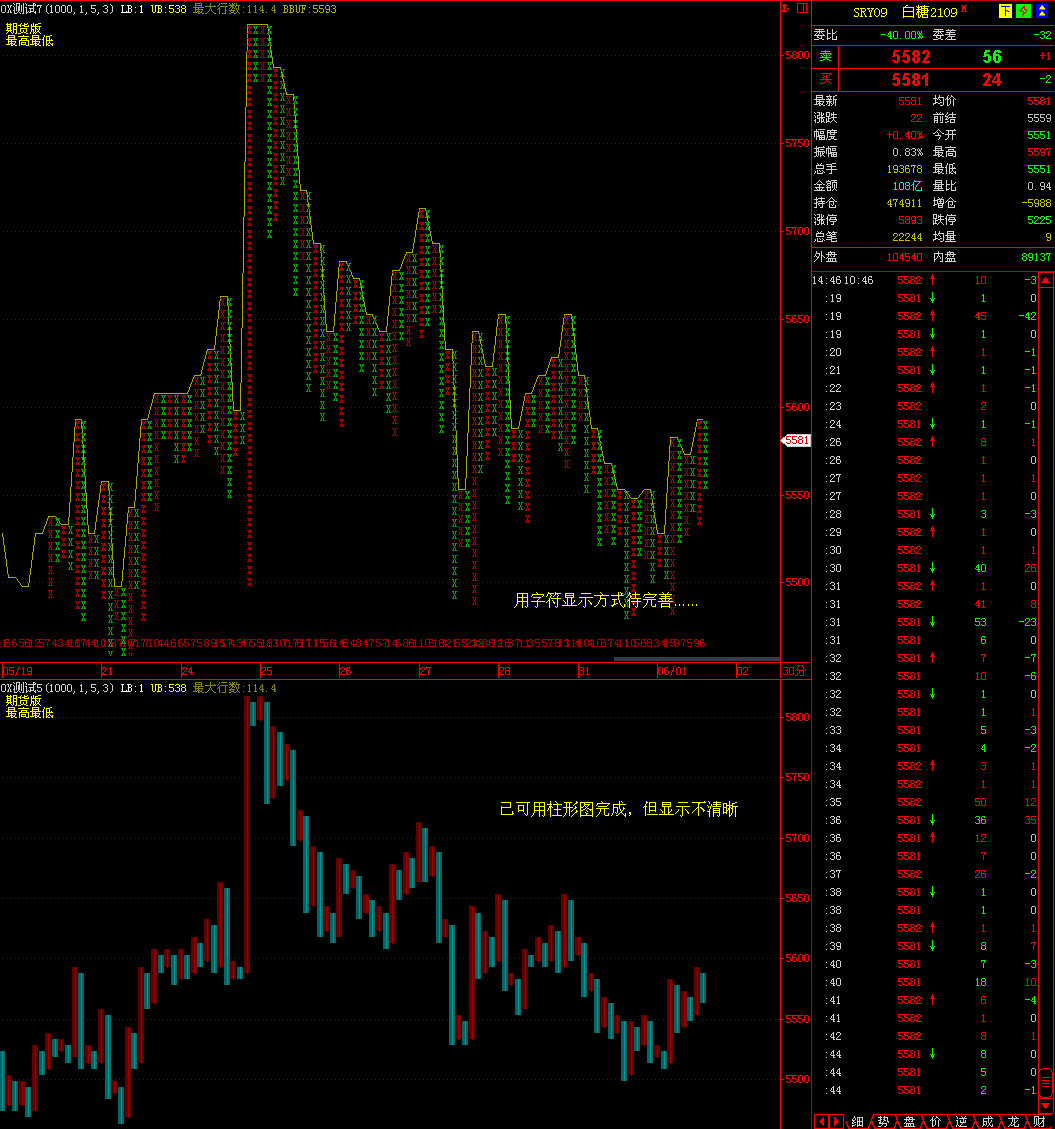Click the 06/01 date marker

[x=672, y=671]
